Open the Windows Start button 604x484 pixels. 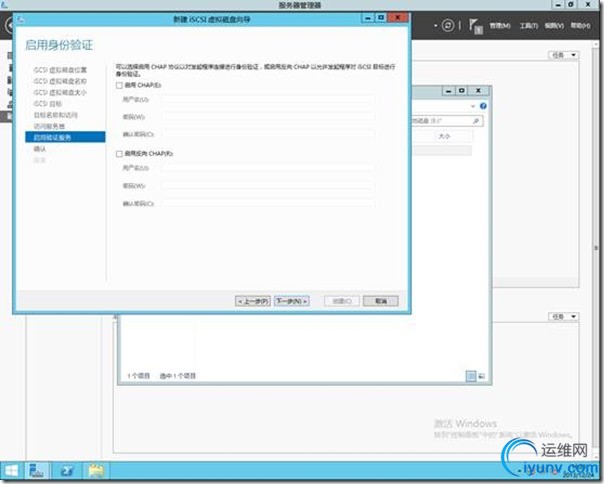coord(11,471)
